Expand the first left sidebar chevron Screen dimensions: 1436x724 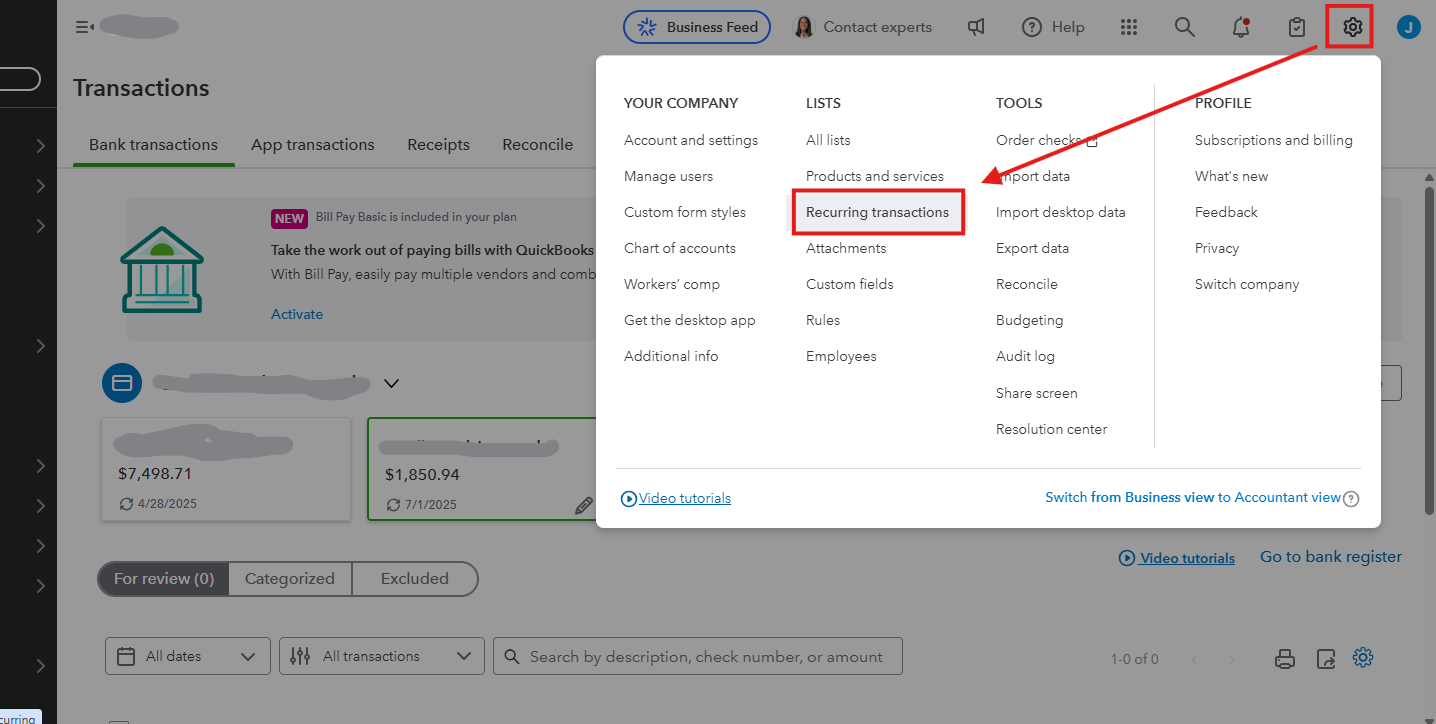(x=40, y=146)
